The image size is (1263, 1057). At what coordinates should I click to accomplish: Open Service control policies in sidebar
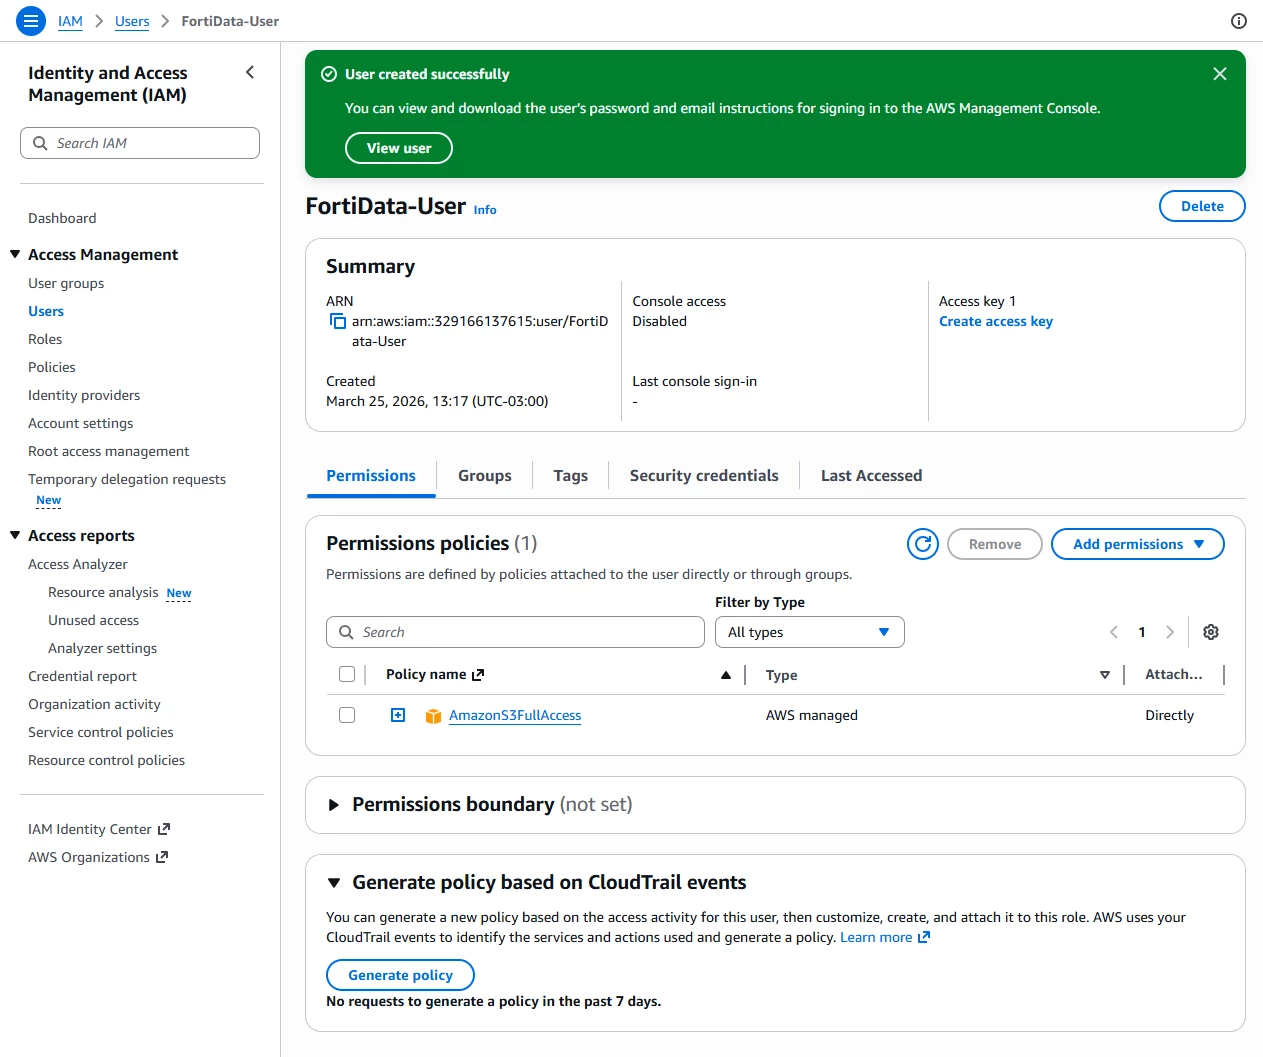point(101,732)
